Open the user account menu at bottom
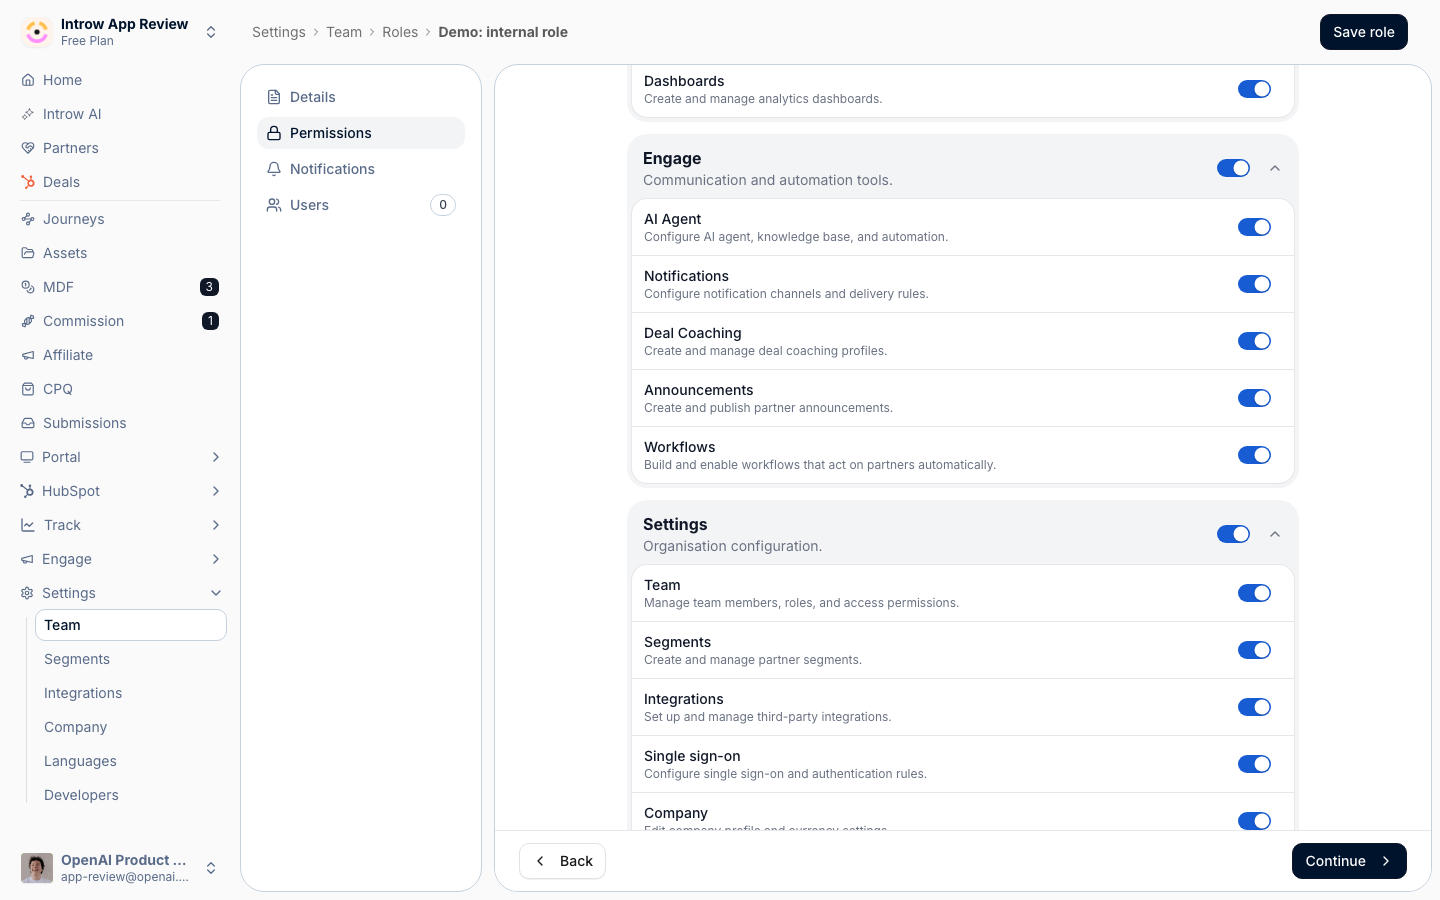Image resolution: width=1440 pixels, height=900 pixels. 120,868
